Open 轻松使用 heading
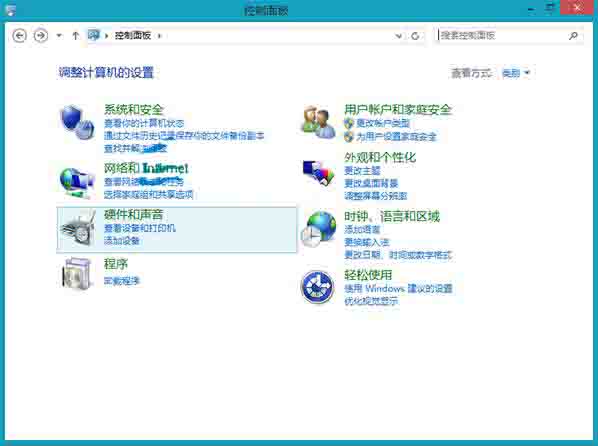Screen dimensions: 598x446 coord(368,274)
